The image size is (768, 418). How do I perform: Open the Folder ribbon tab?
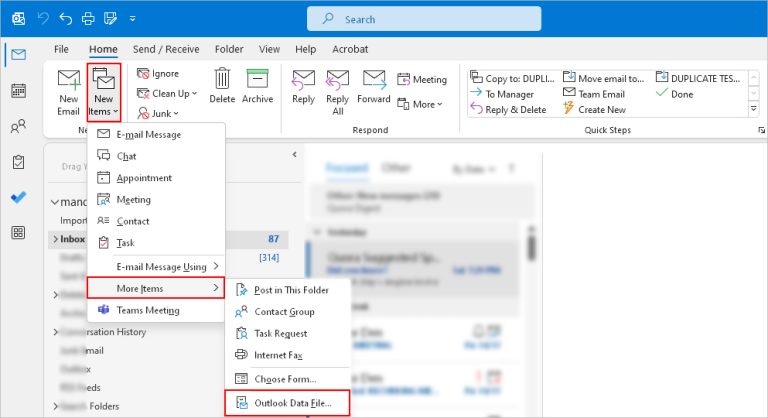tap(229, 49)
